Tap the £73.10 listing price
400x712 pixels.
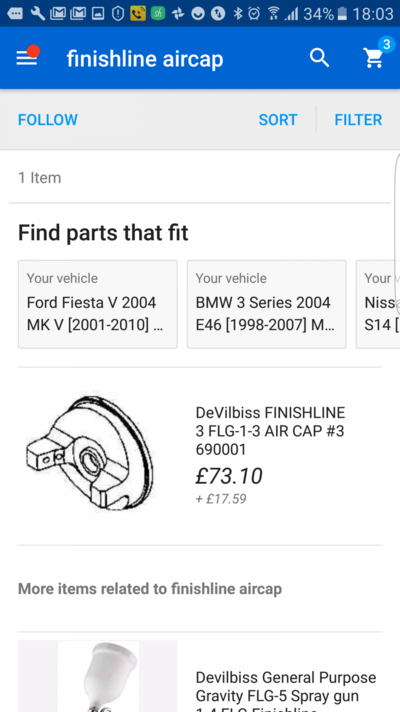click(229, 476)
